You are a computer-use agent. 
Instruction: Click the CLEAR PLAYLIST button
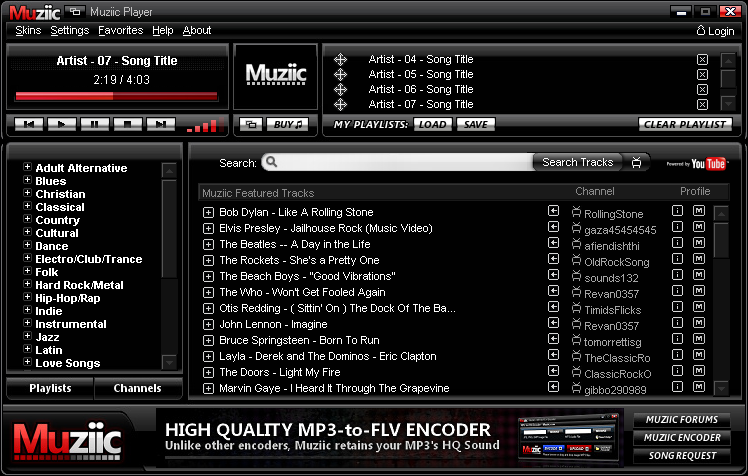[x=685, y=124]
